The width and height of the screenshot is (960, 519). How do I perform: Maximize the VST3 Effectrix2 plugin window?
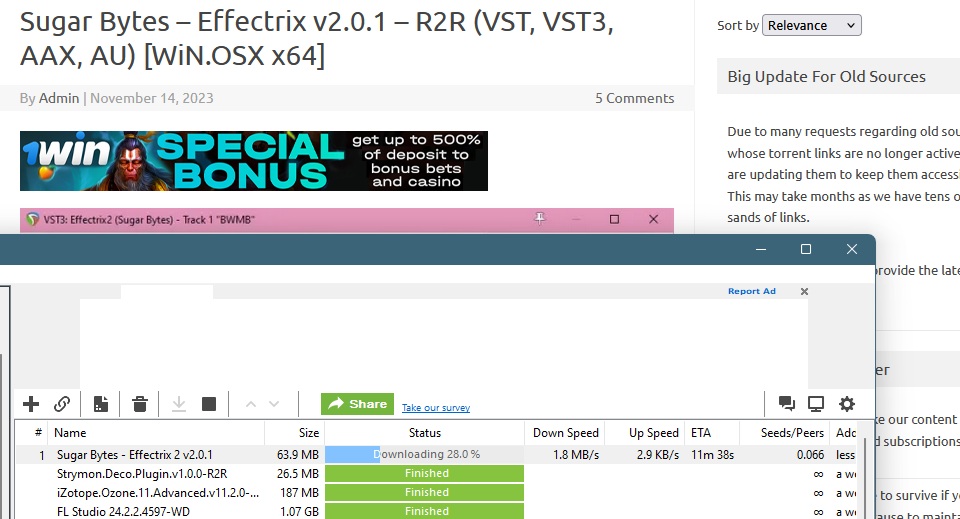tap(614, 219)
